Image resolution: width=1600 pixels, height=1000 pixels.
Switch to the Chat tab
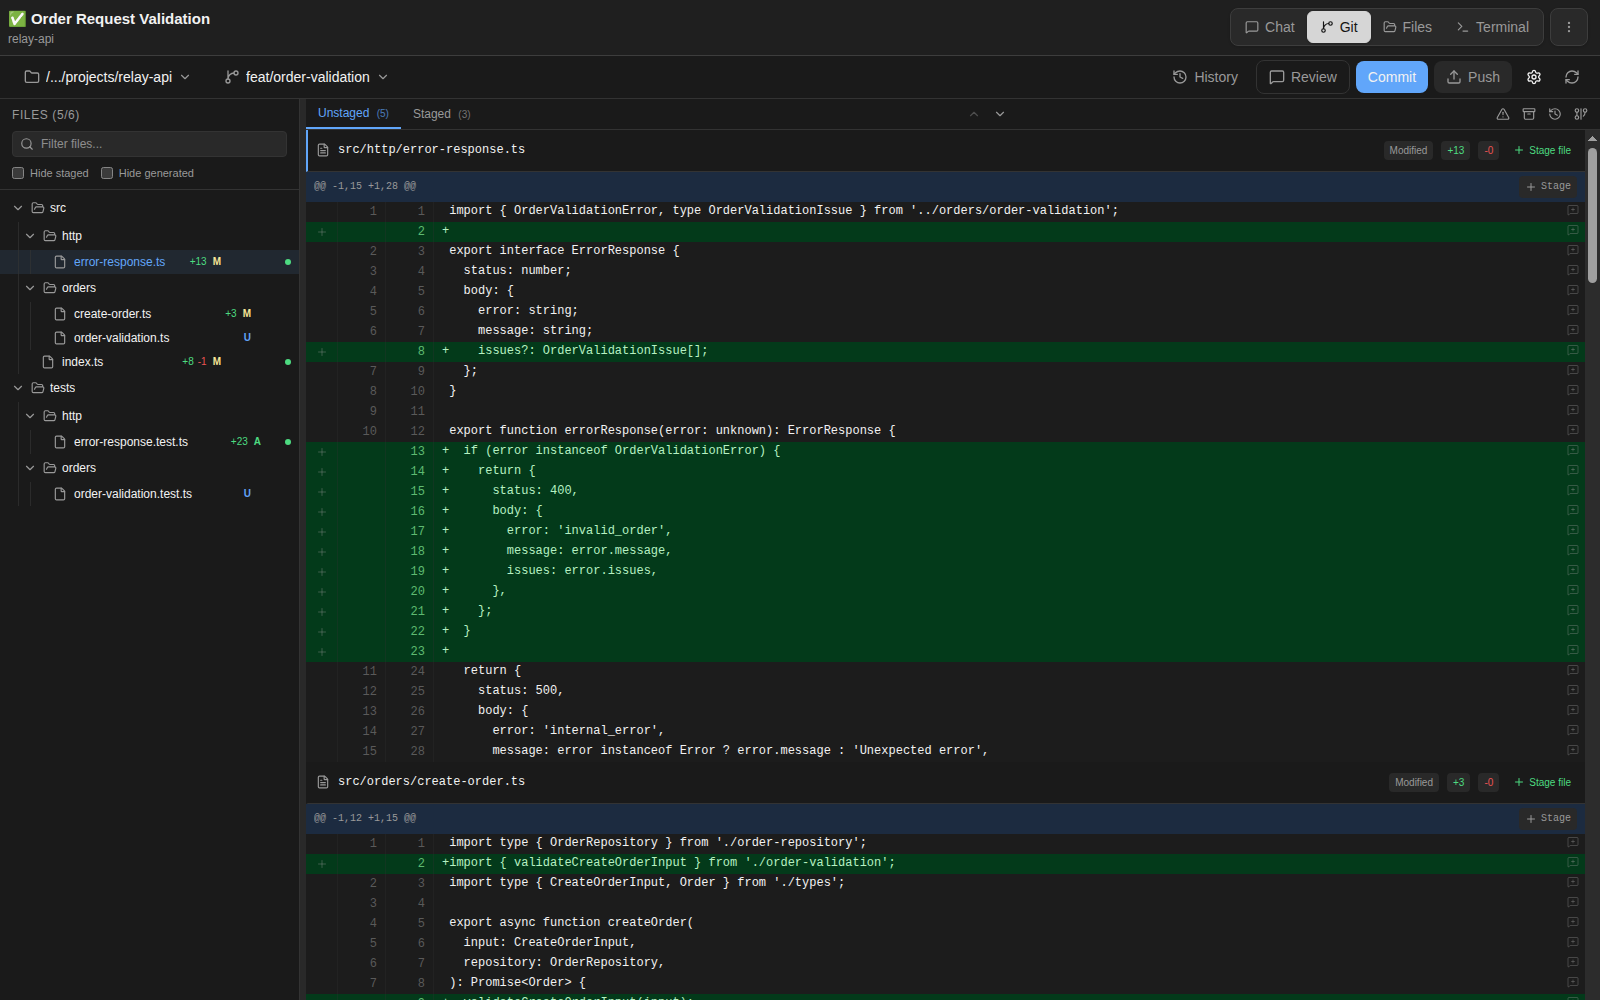1269,27
